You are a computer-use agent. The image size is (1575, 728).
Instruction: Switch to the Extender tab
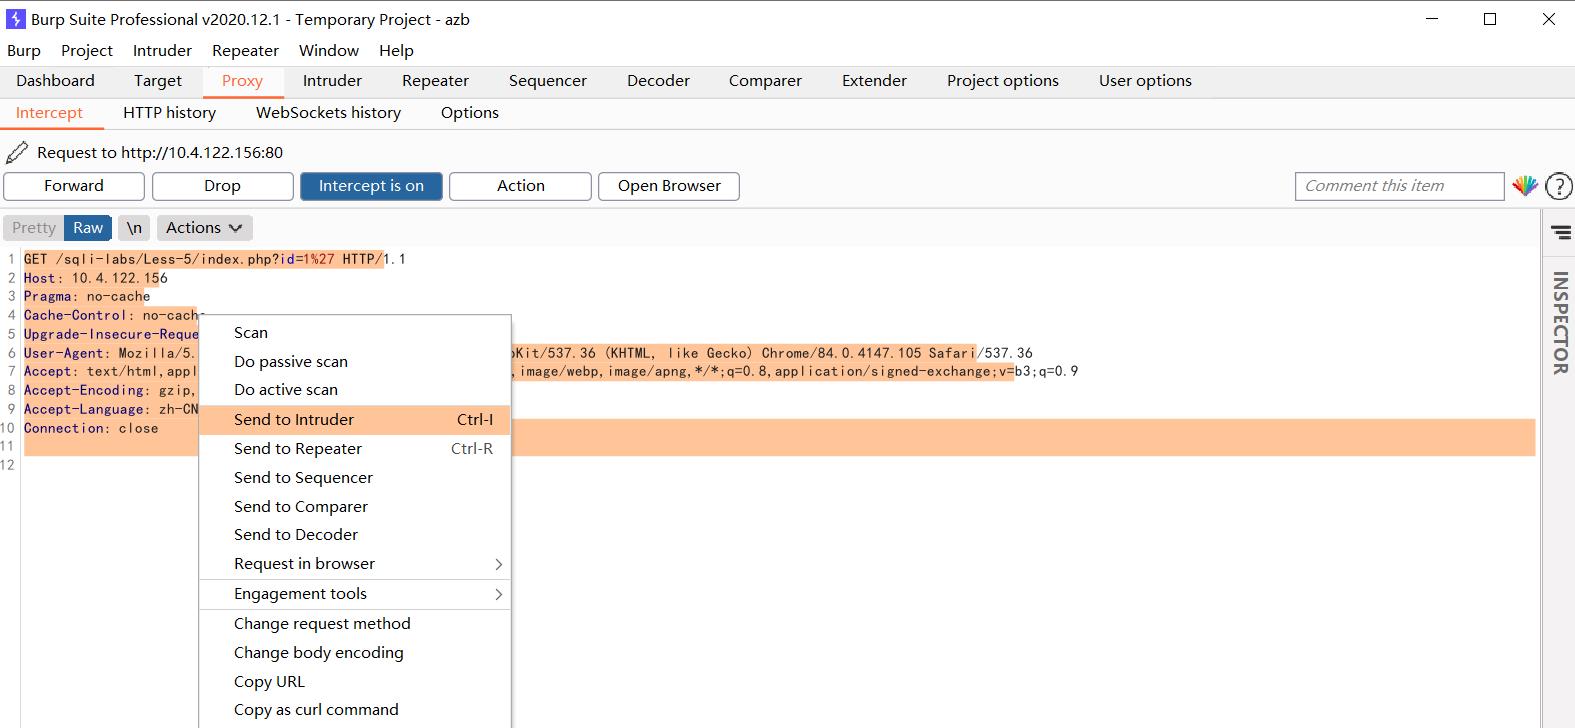874,81
